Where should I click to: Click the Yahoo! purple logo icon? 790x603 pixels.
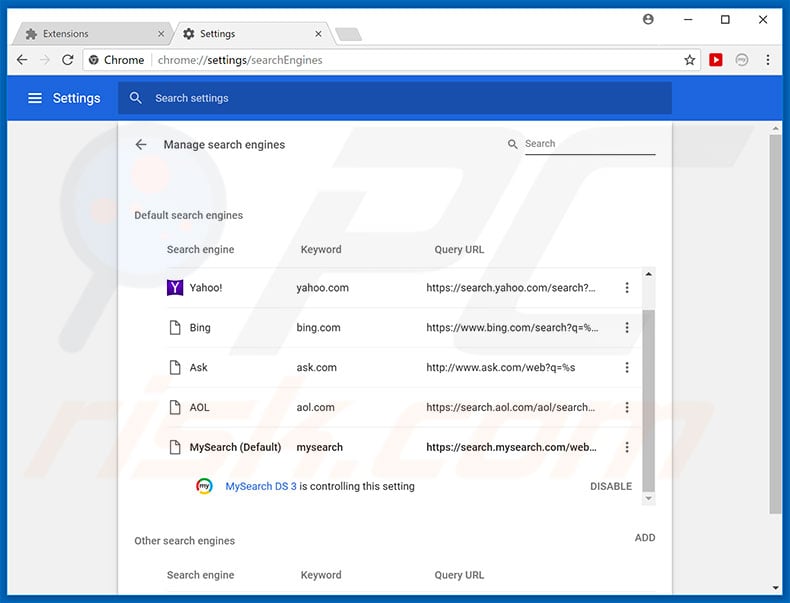tap(175, 288)
